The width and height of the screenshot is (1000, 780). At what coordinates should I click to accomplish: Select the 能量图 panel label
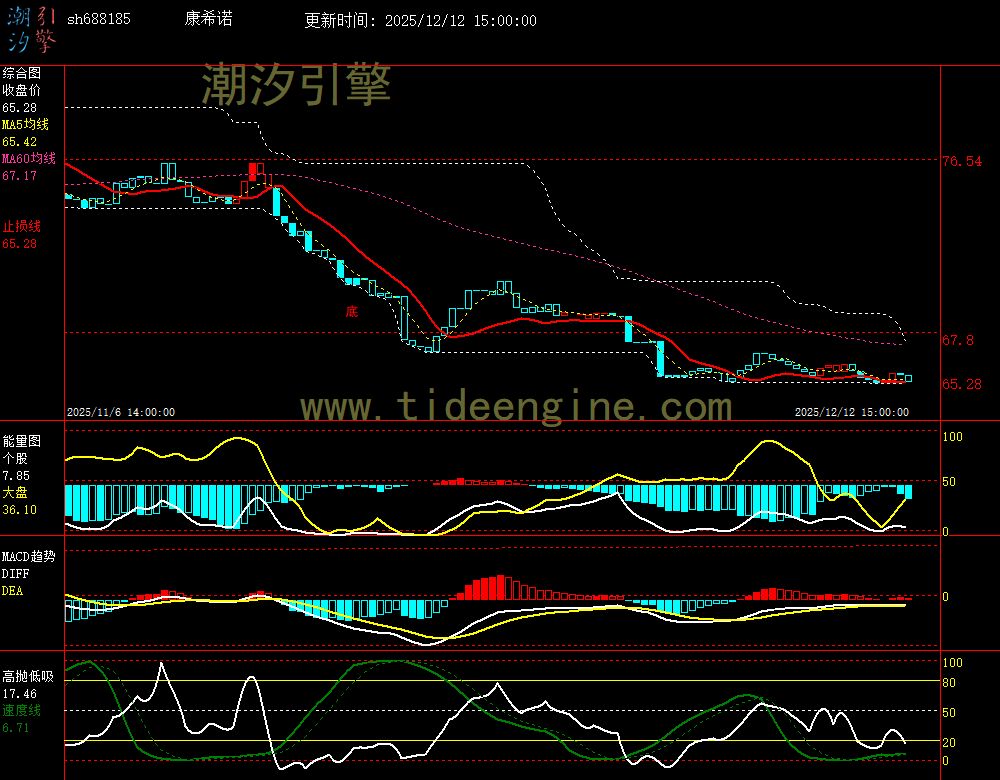pyautogui.click(x=21, y=440)
